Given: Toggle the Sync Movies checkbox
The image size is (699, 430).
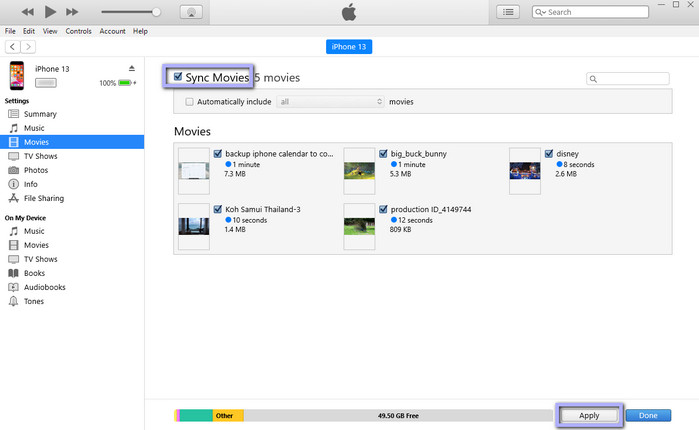Looking at the screenshot, I should [x=178, y=77].
